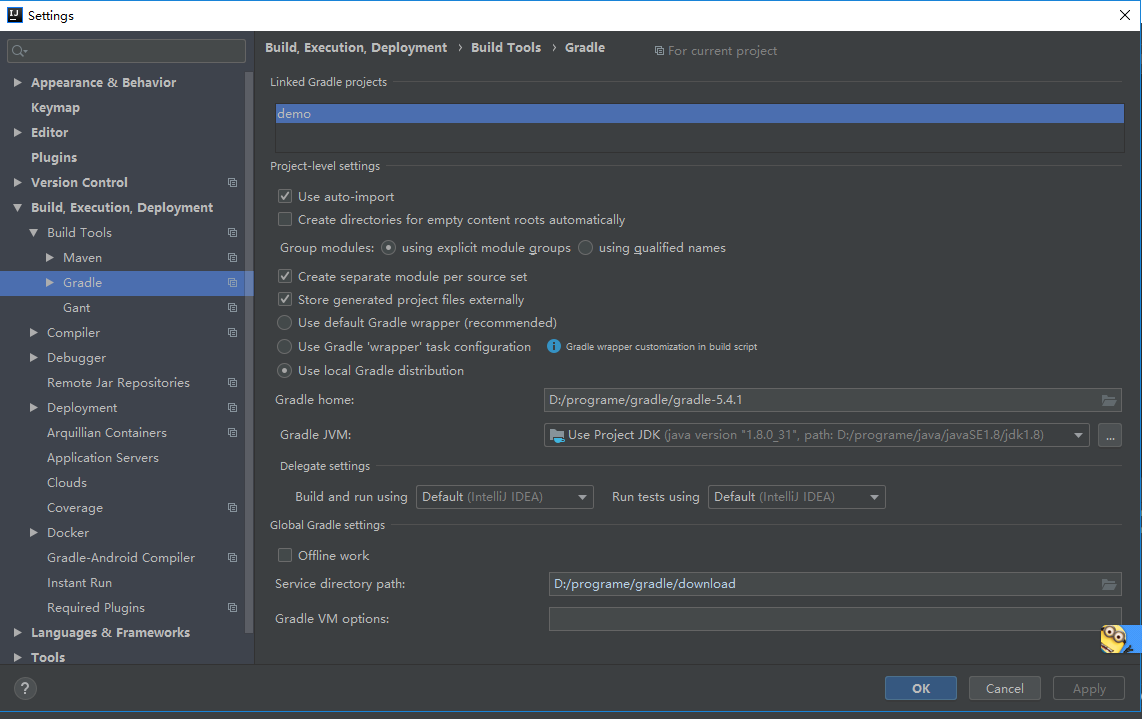
Task: Click the Gradle VM options field
Action: (x=835, y=618)
